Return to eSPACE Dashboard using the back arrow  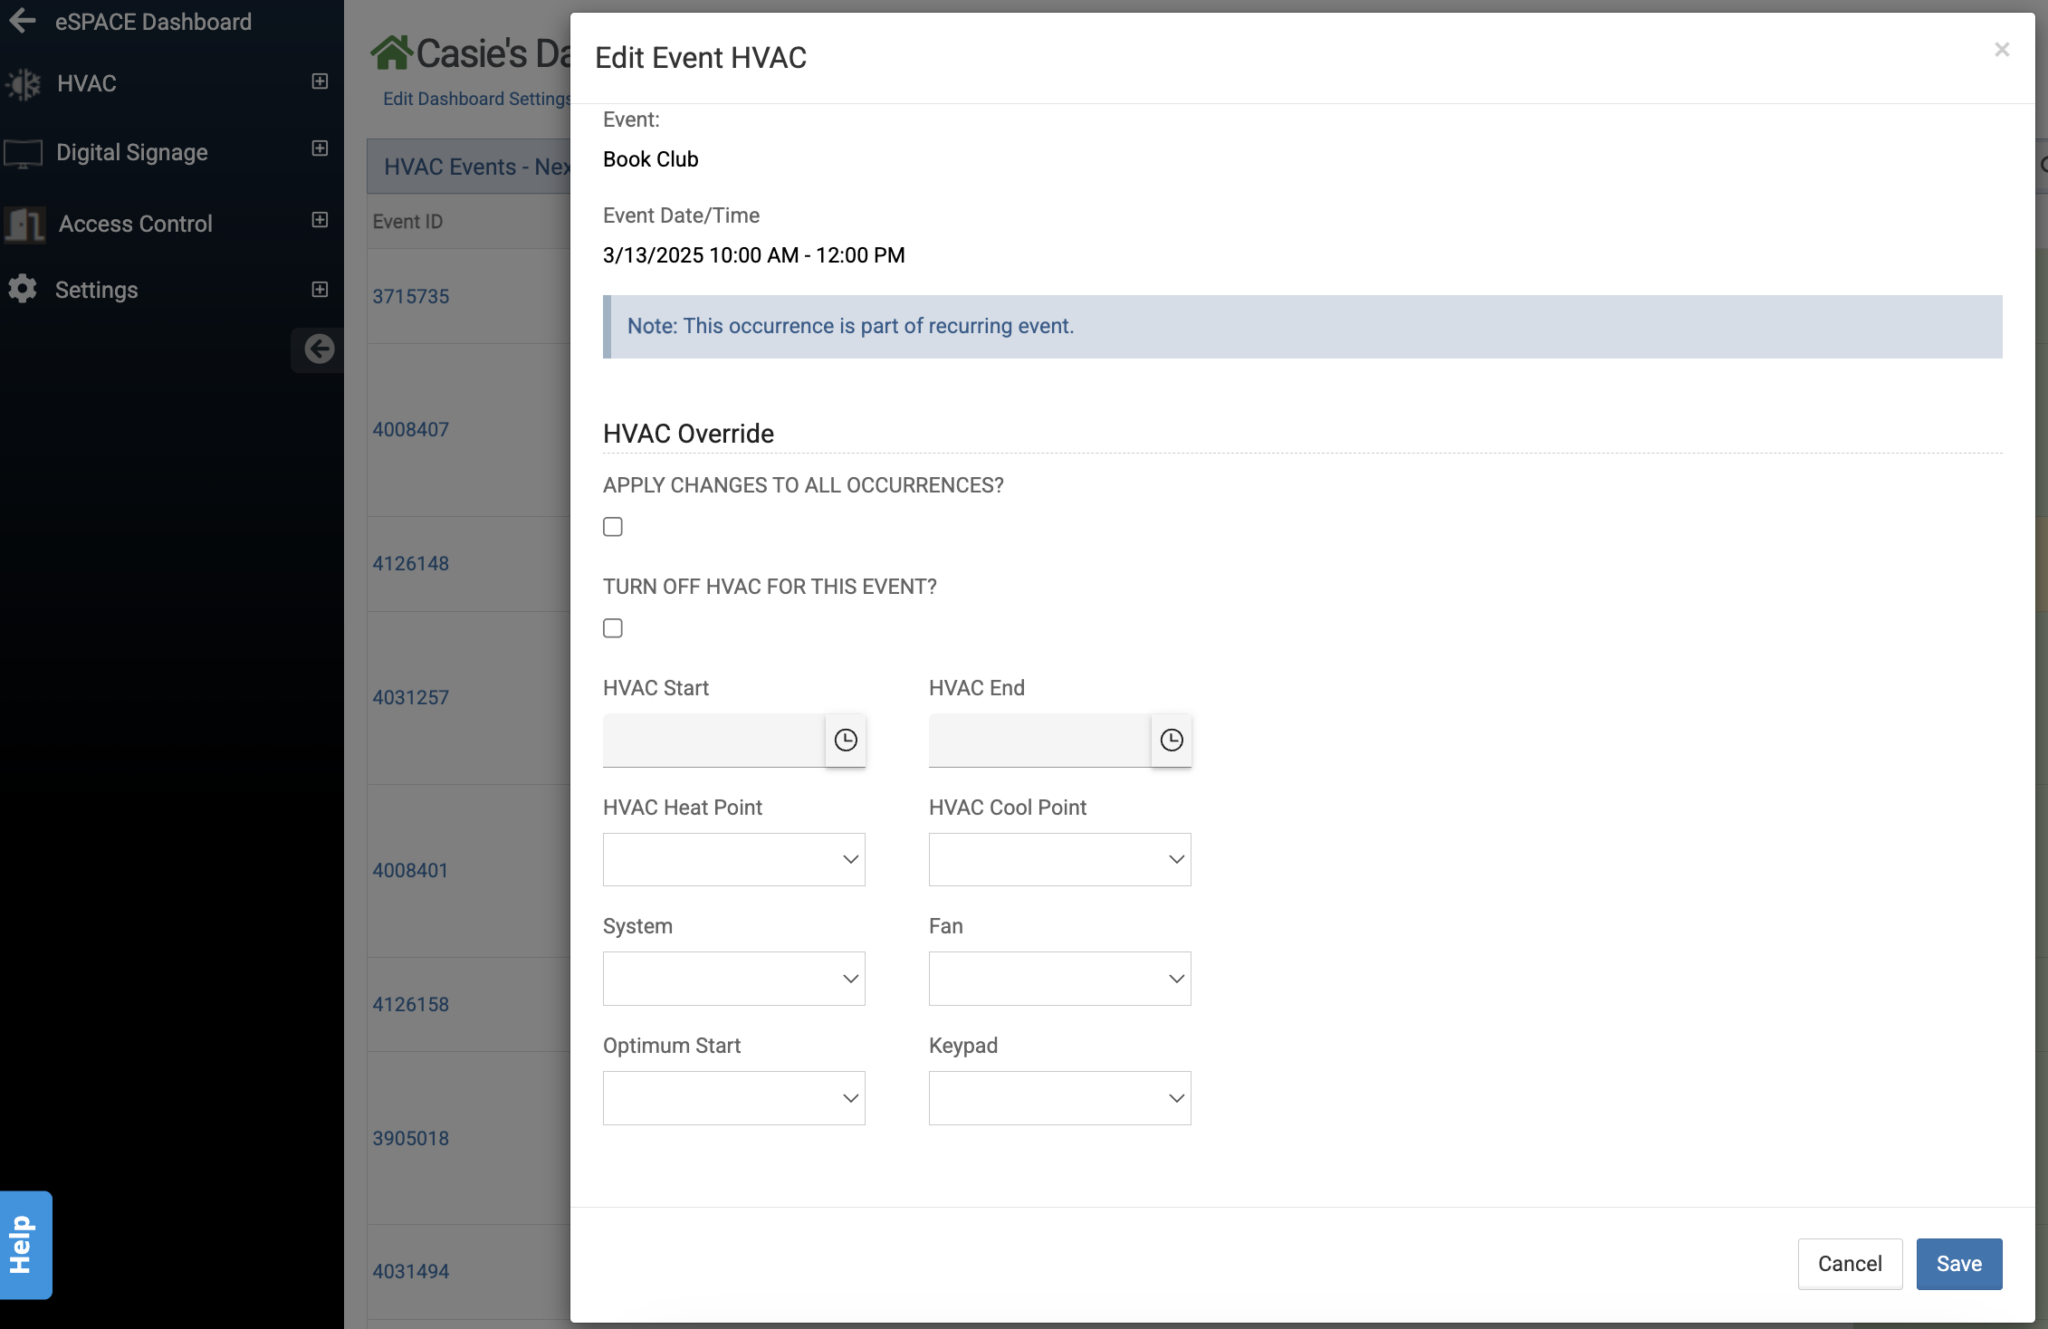(22, 20)
